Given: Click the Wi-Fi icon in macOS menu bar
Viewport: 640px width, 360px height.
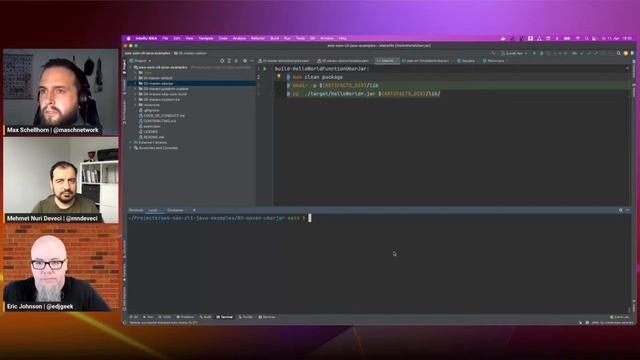Looking at the screenshot, I should point(578,38).
